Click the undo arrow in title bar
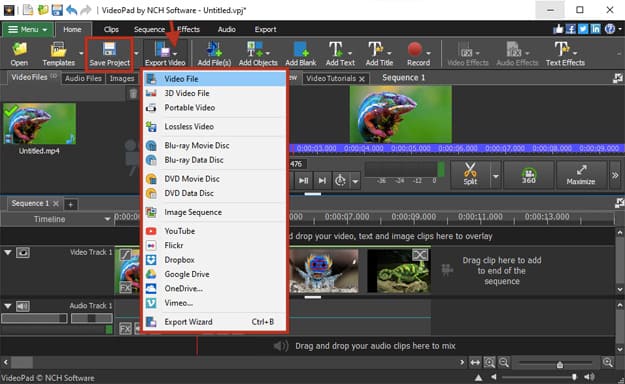The width and height of the screenshot is (625, 384). [x=72, y=10]
